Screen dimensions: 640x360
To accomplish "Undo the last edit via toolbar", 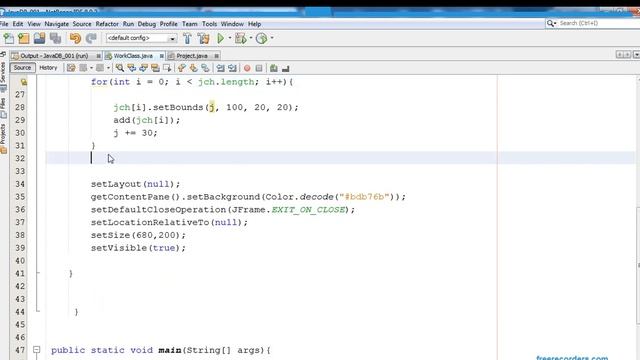I will click(x=75, y=38).
